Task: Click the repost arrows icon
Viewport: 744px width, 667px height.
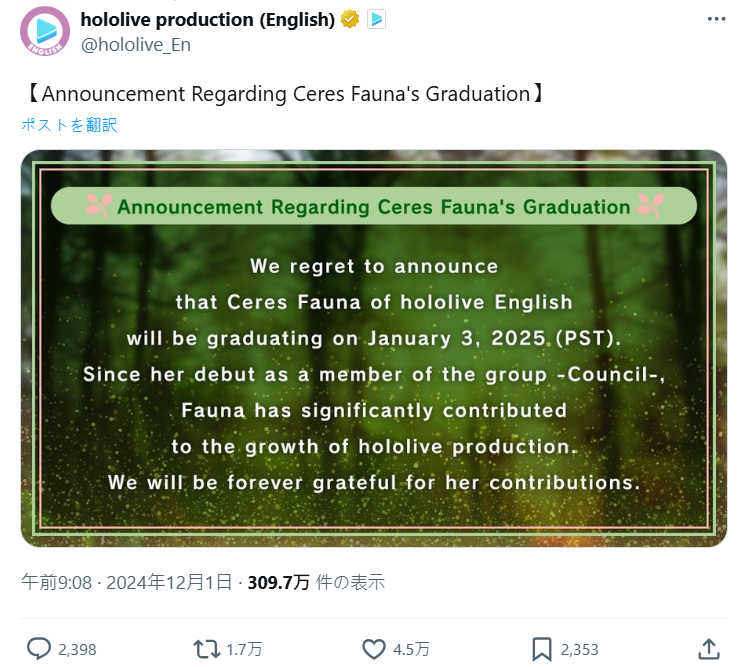Action: tap(207, 649)
